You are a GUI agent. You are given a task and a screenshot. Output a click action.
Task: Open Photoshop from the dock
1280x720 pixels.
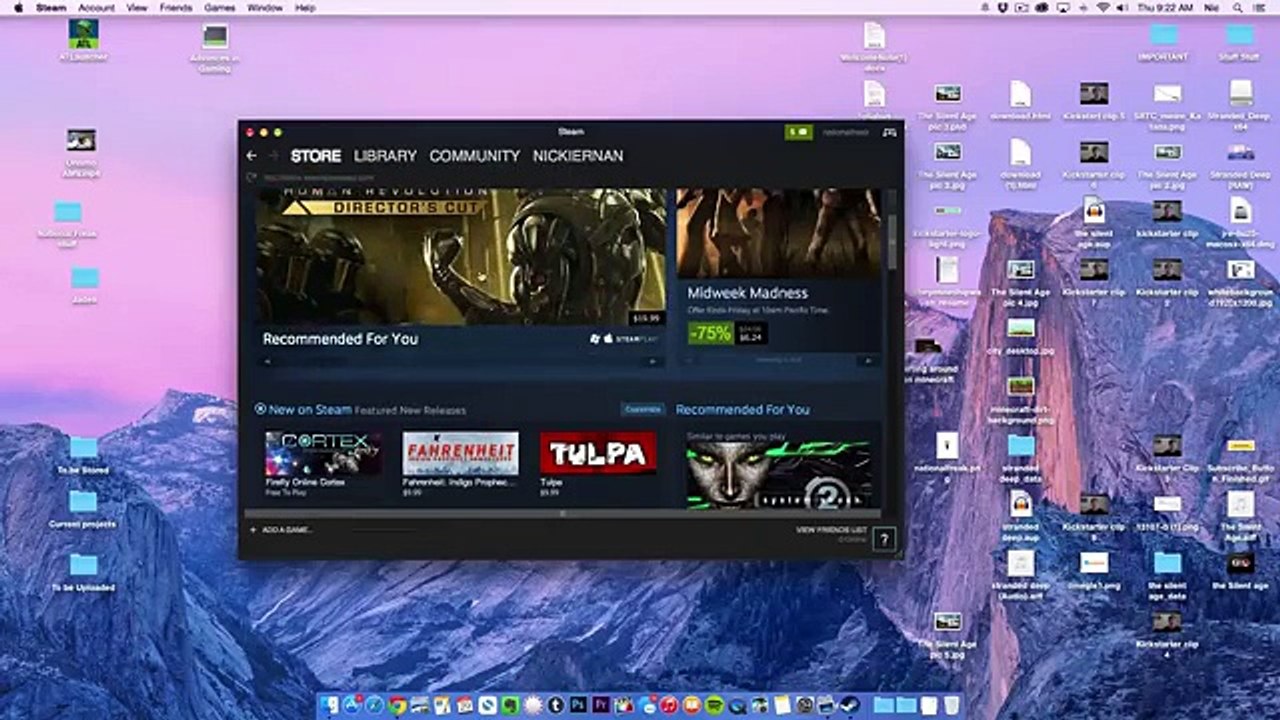coord(579,705)
